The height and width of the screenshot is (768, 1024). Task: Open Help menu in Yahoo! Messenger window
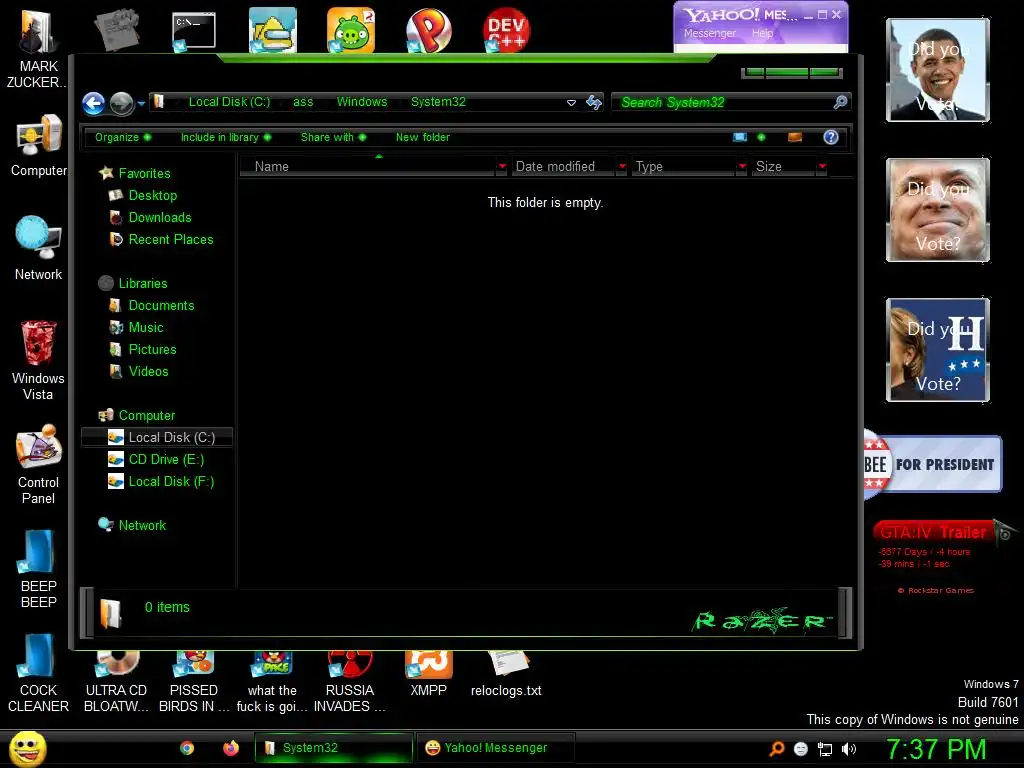(762, 33)
